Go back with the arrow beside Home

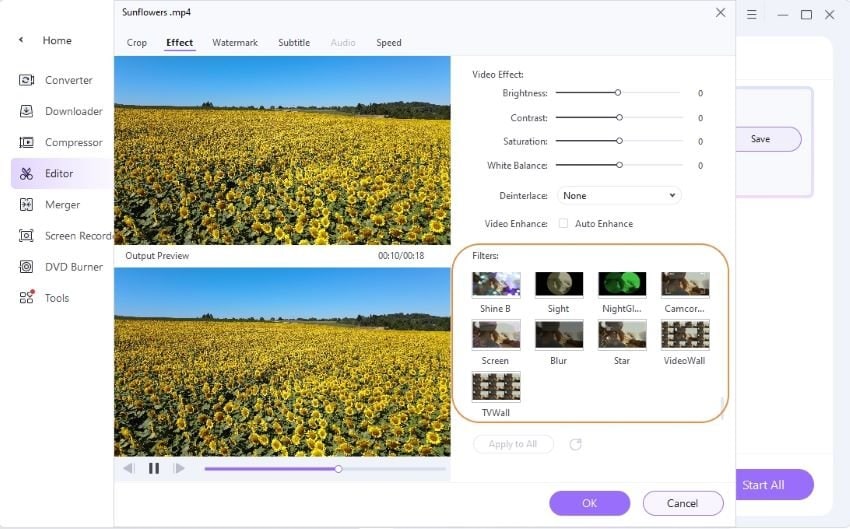point(21,40)
